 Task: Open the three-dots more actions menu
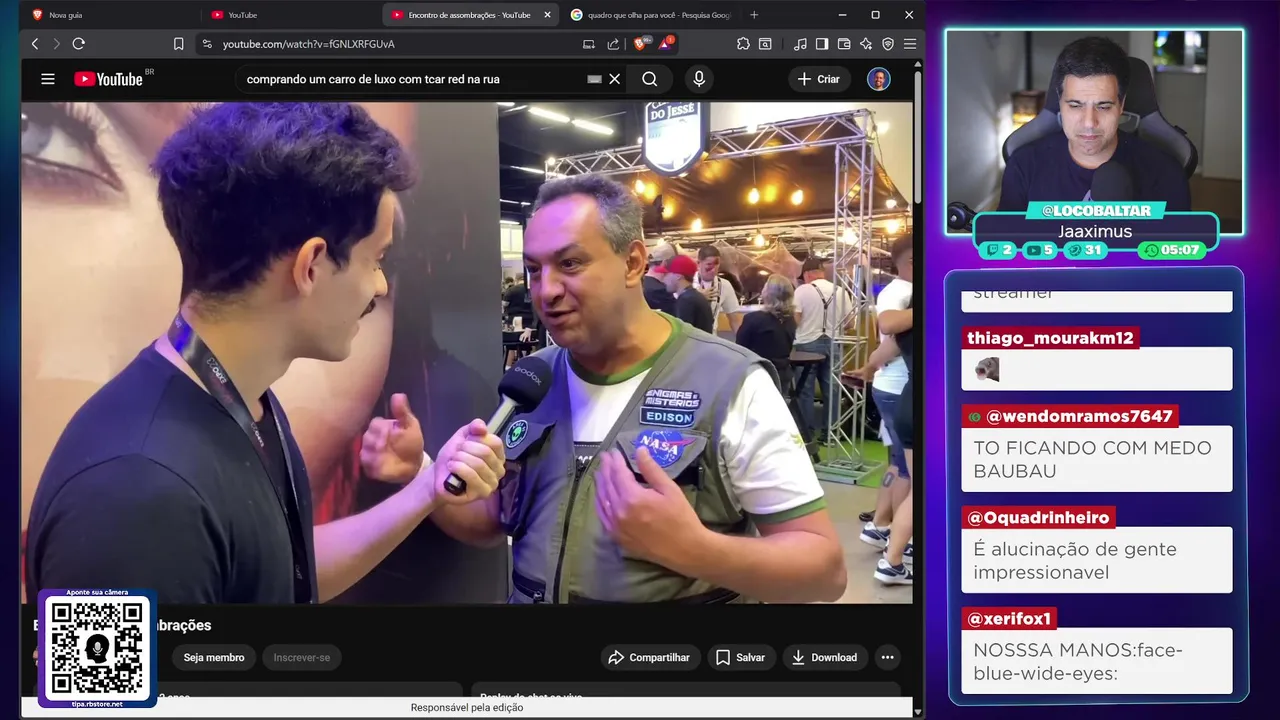[887, 657]
